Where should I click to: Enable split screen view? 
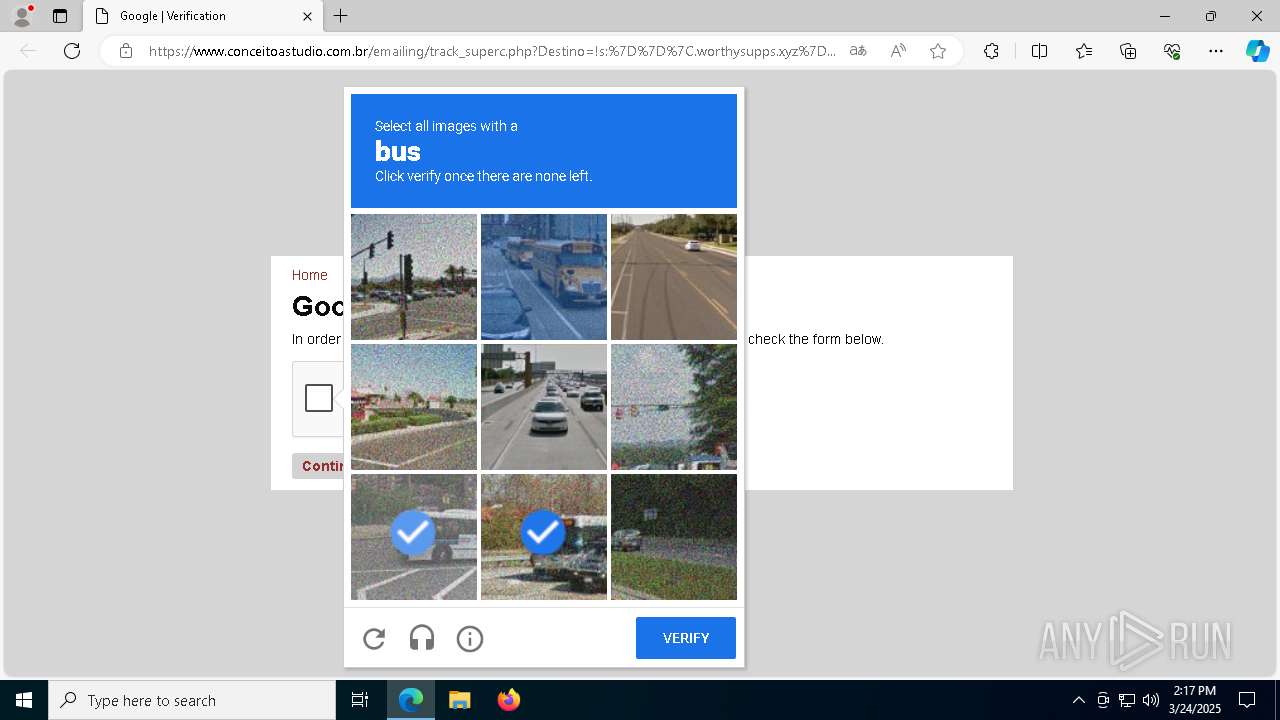coord(1039,51)
